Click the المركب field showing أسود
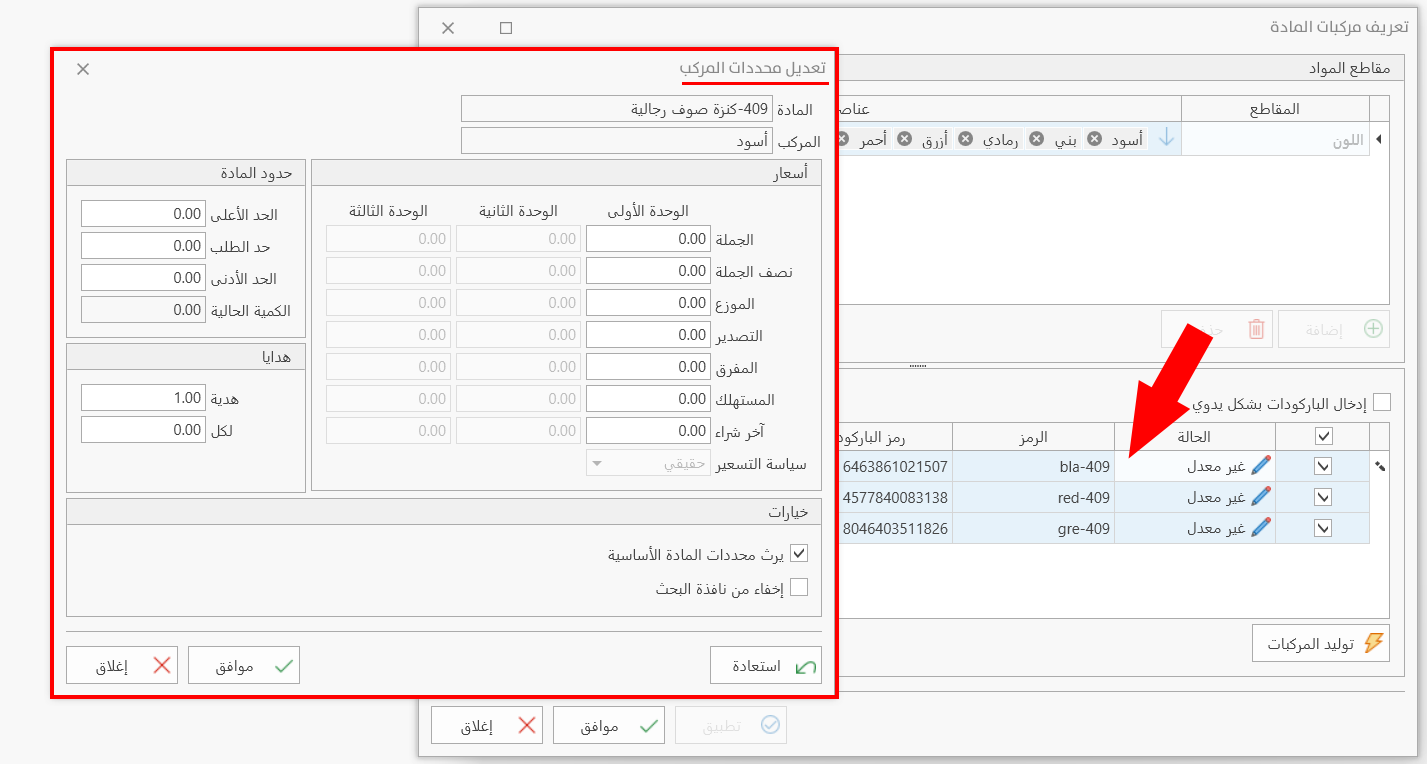 pos(616,141)
